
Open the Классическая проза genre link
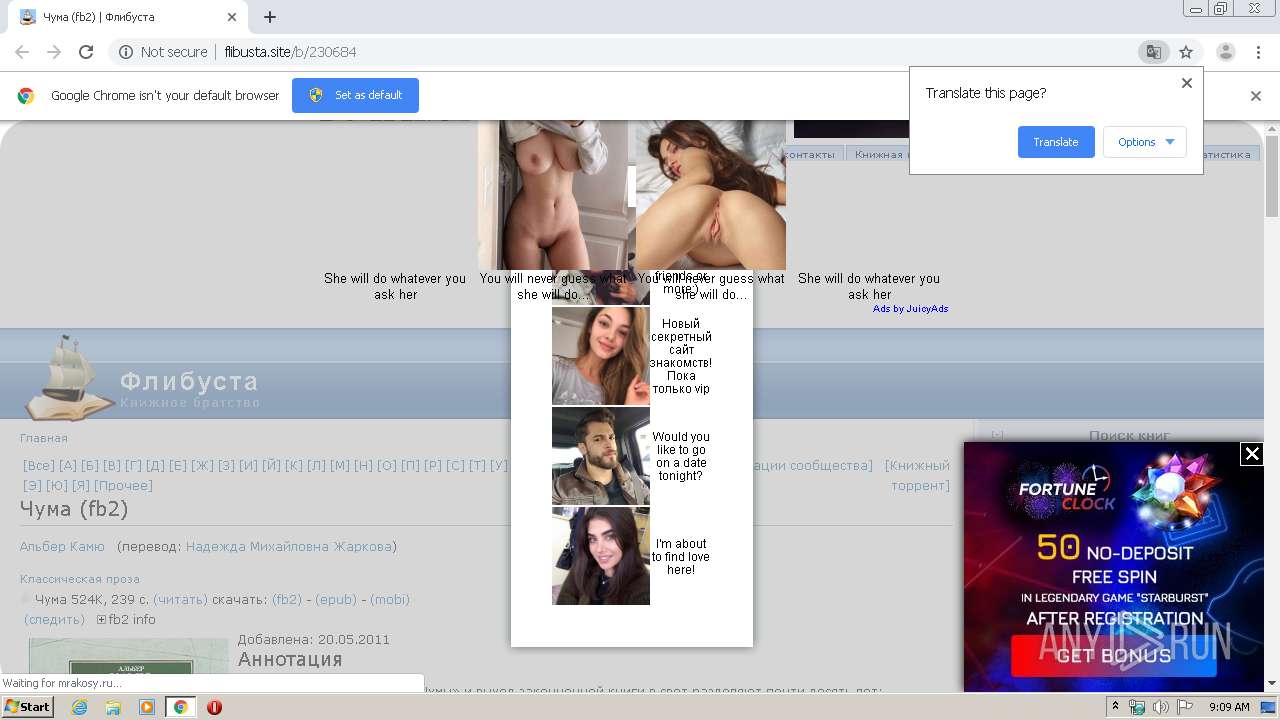pos(80,579)
